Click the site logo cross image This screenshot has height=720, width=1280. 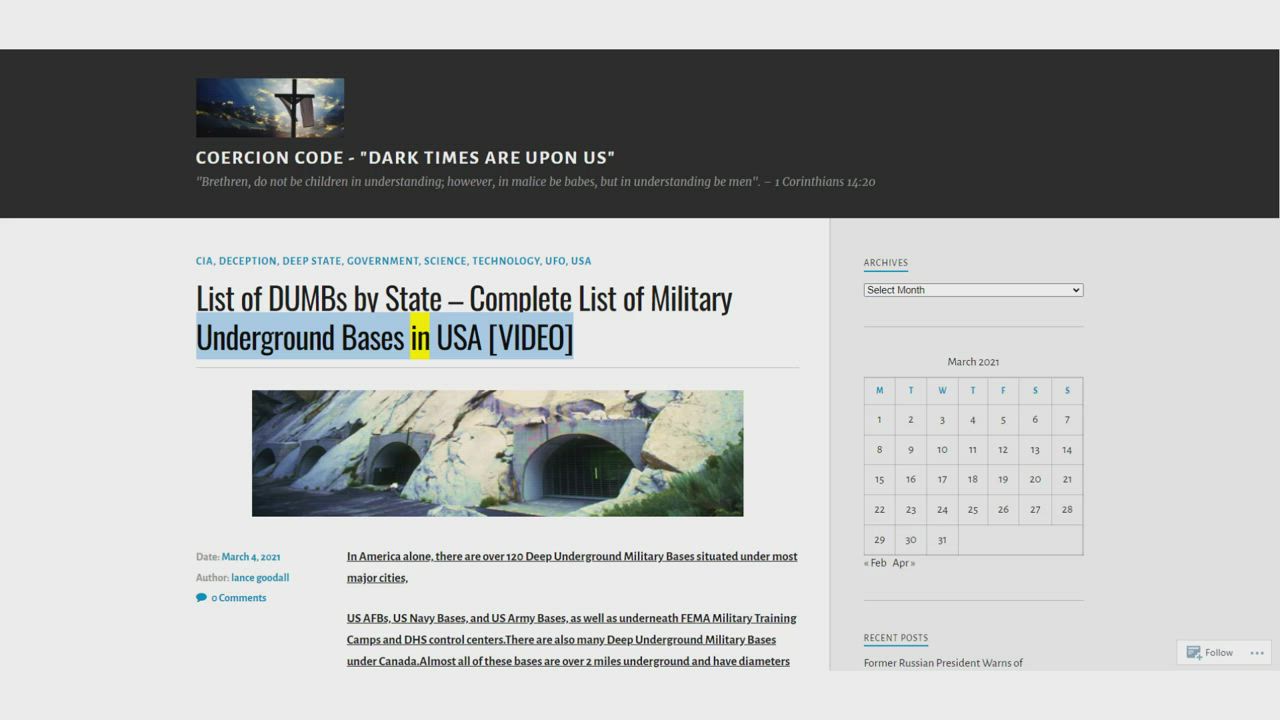[x=270, y=108]
